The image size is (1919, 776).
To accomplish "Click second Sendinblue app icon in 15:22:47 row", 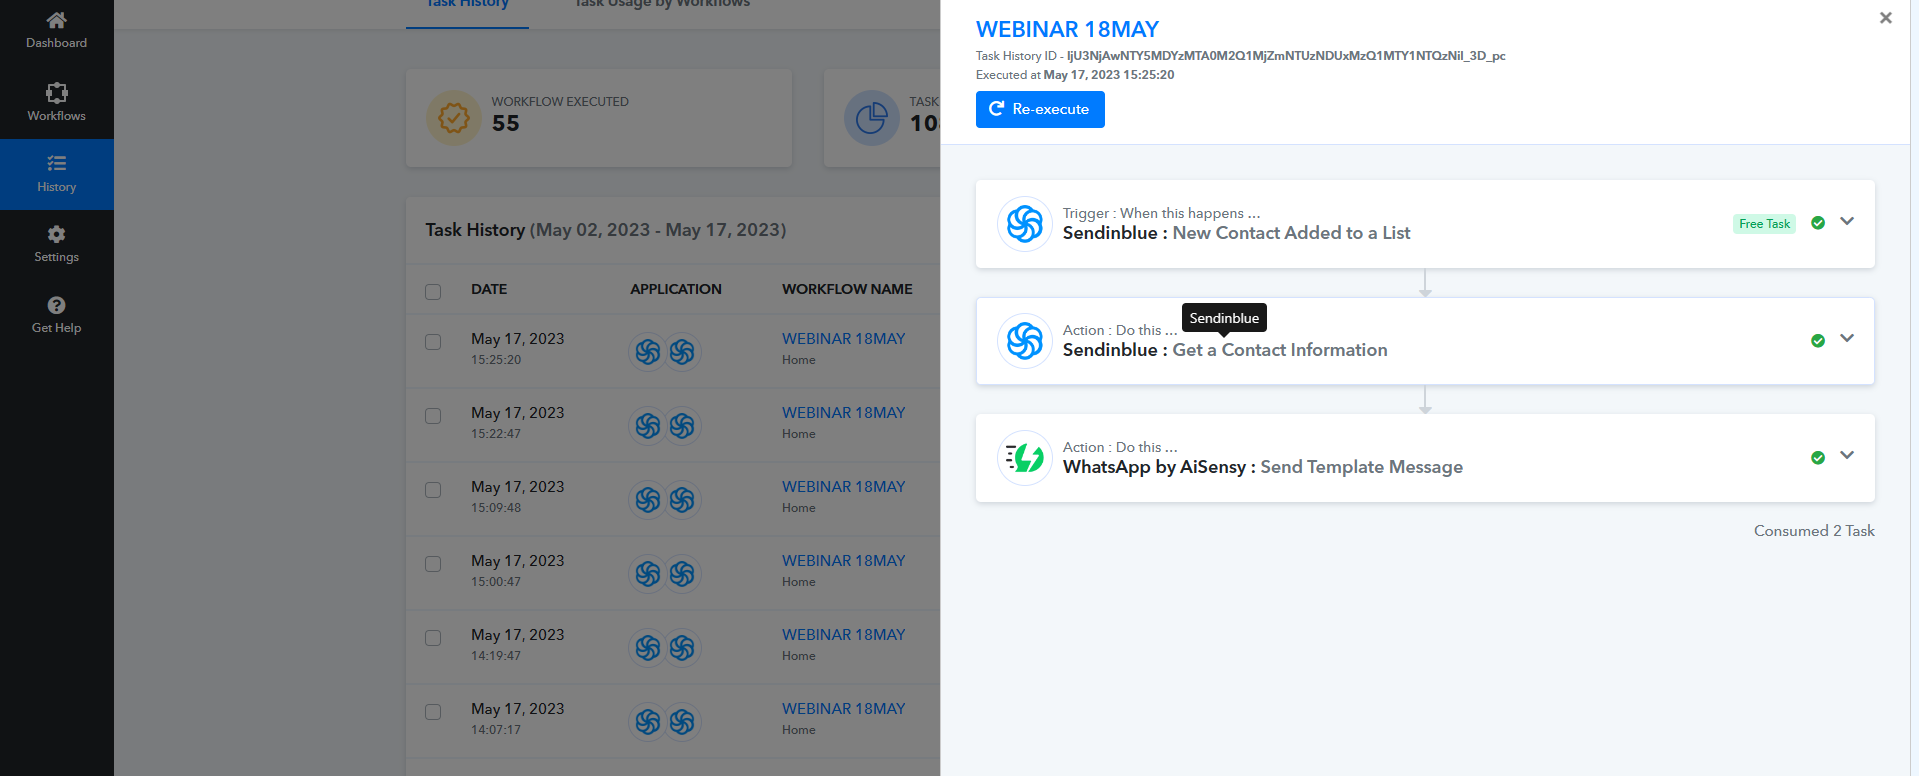I will (682, 426).
